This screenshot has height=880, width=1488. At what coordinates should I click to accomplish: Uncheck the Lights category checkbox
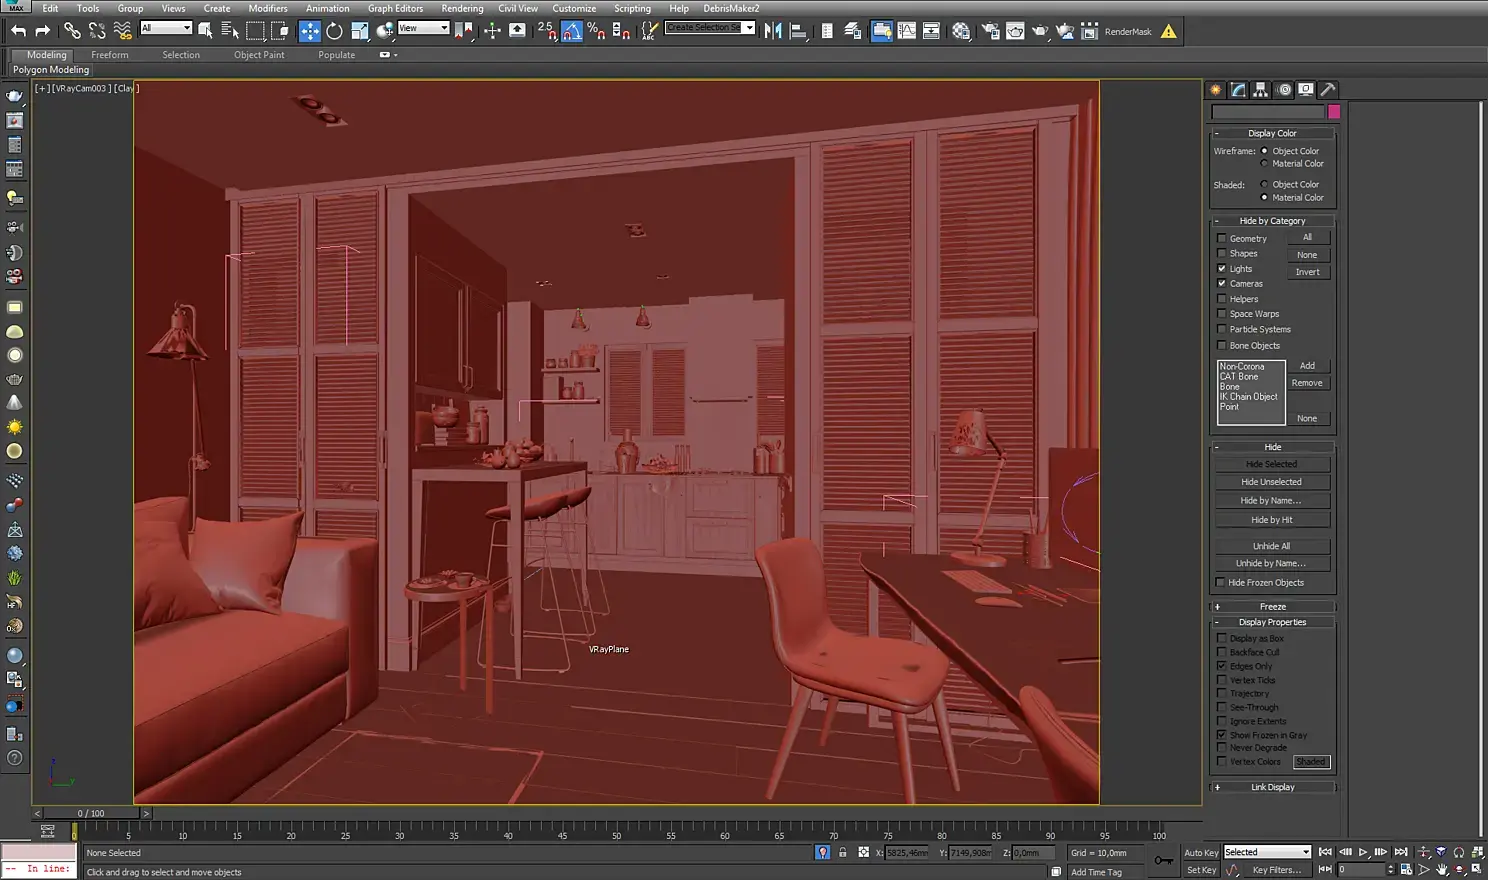click(x=1221, y=268)
